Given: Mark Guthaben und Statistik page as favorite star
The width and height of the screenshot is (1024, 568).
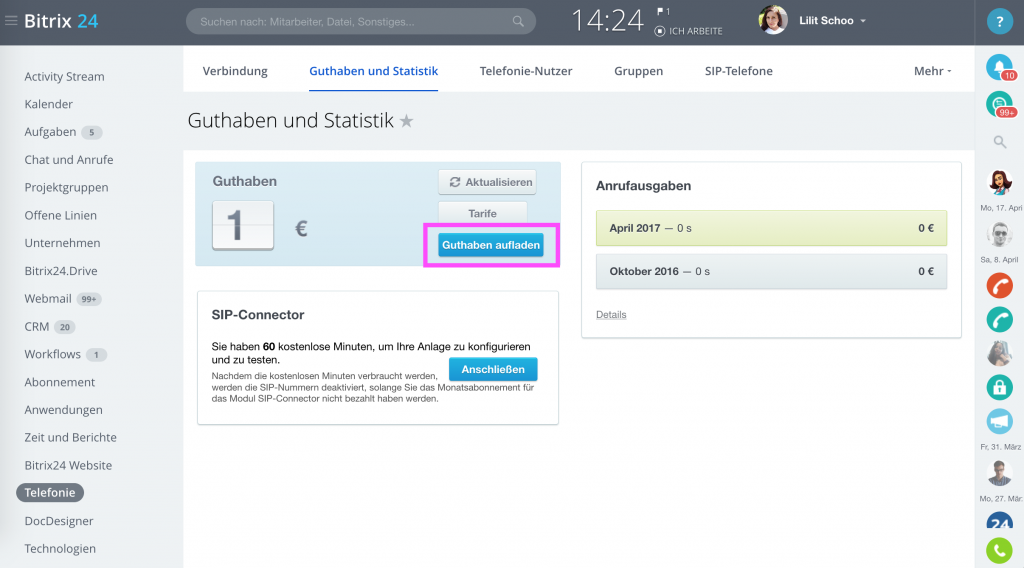Looking at the screenshot, I should [x=406, y=121].
